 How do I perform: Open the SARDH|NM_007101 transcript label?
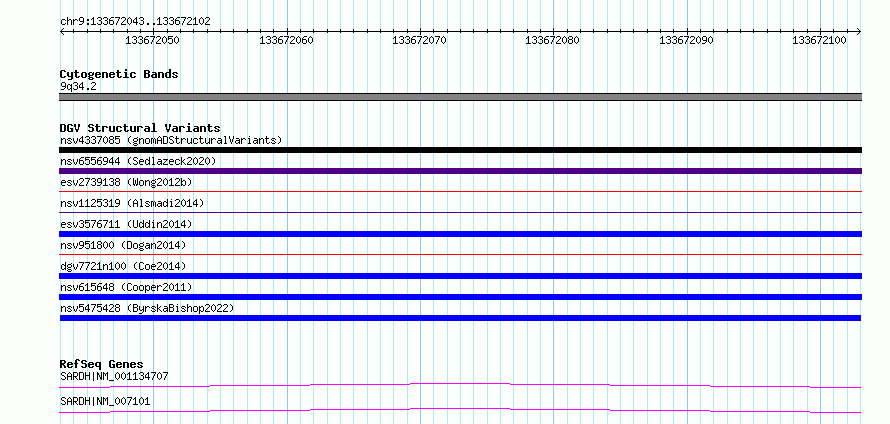[105, 401]
